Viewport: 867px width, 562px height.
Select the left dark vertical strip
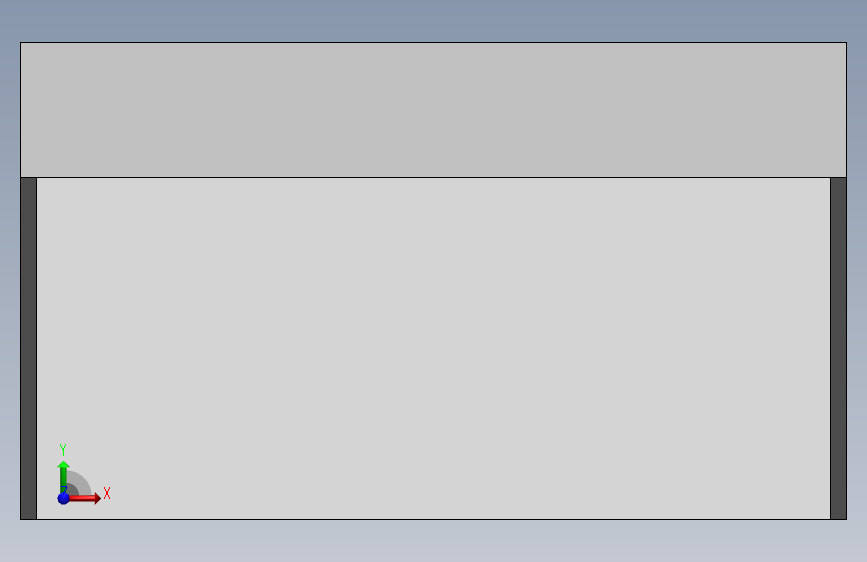tap(29, 348)
